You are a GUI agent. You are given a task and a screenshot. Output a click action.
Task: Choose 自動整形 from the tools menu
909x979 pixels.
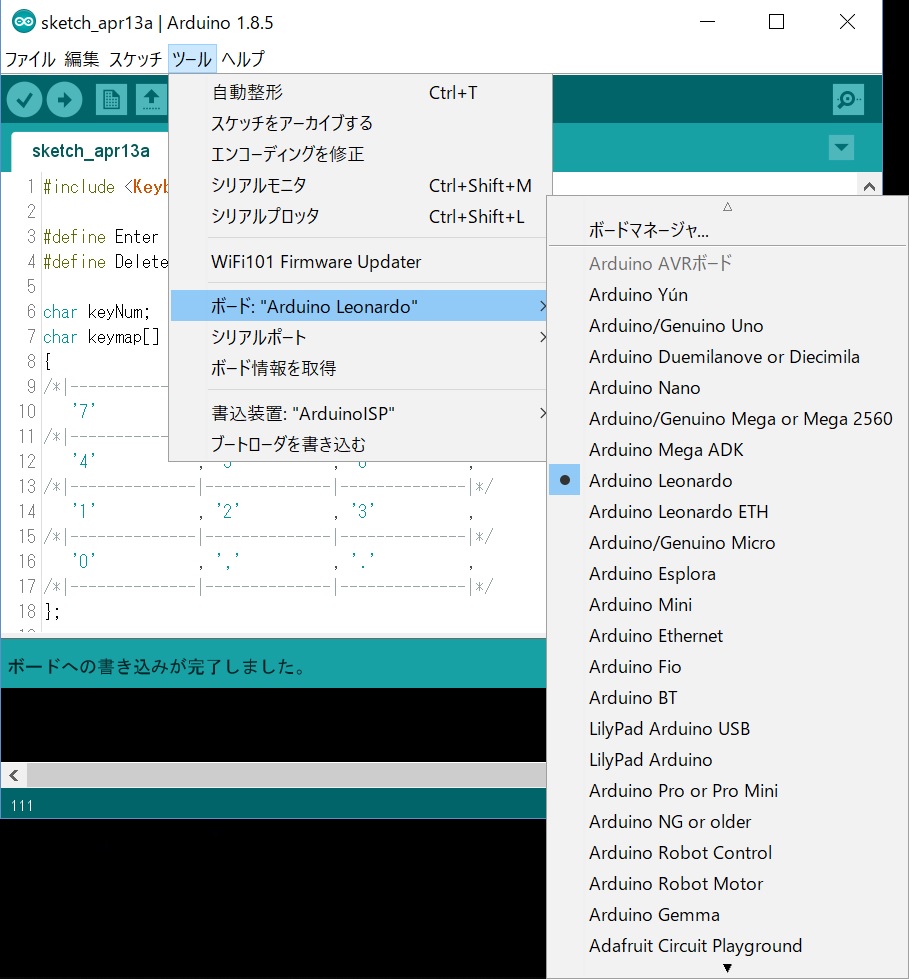pos(358,92)
